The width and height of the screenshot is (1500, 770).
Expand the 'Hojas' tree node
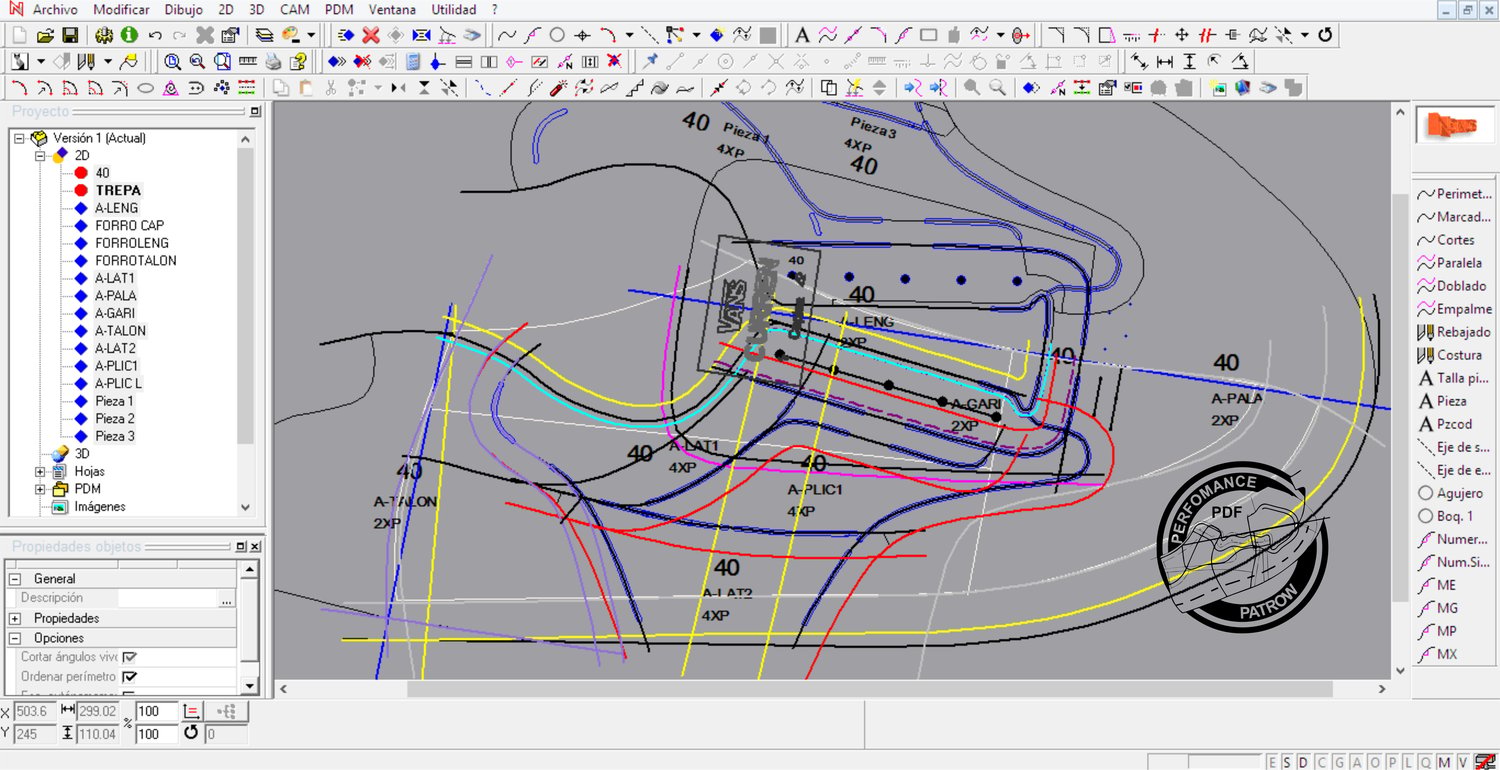coord(41,471)
